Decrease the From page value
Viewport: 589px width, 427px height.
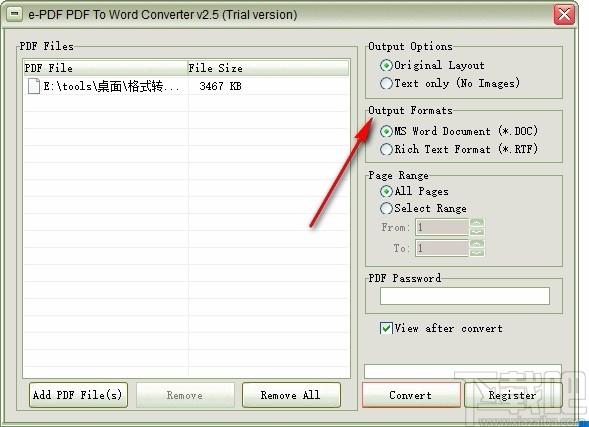477,231
